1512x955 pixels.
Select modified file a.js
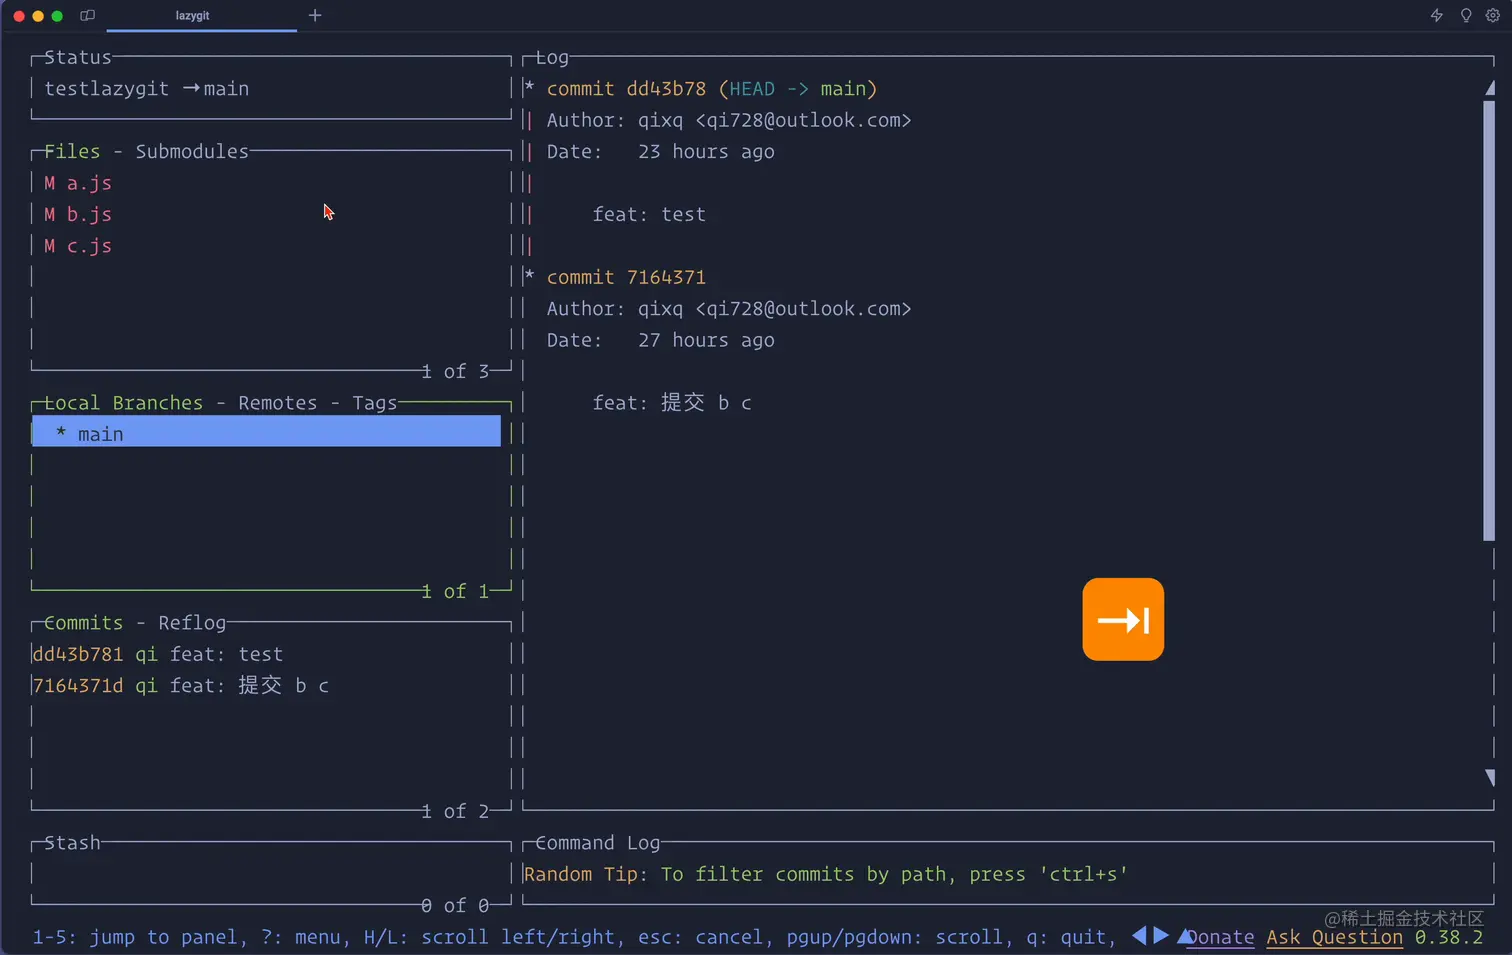[x=78, y=183]
